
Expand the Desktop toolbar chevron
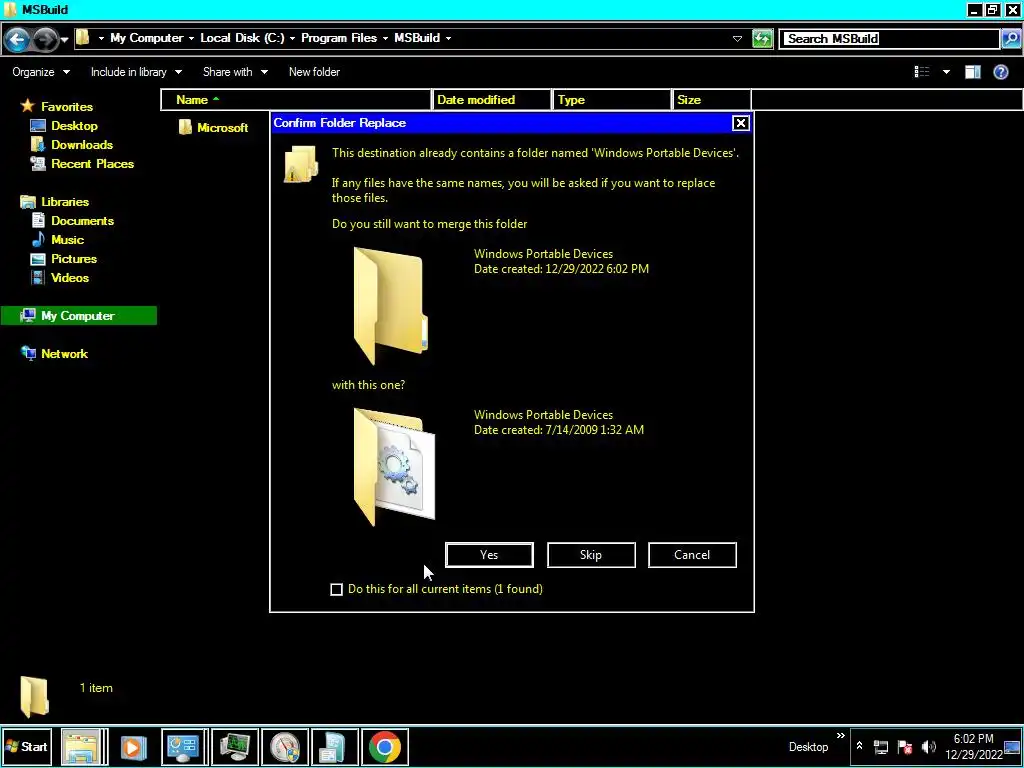pos(840,736)
